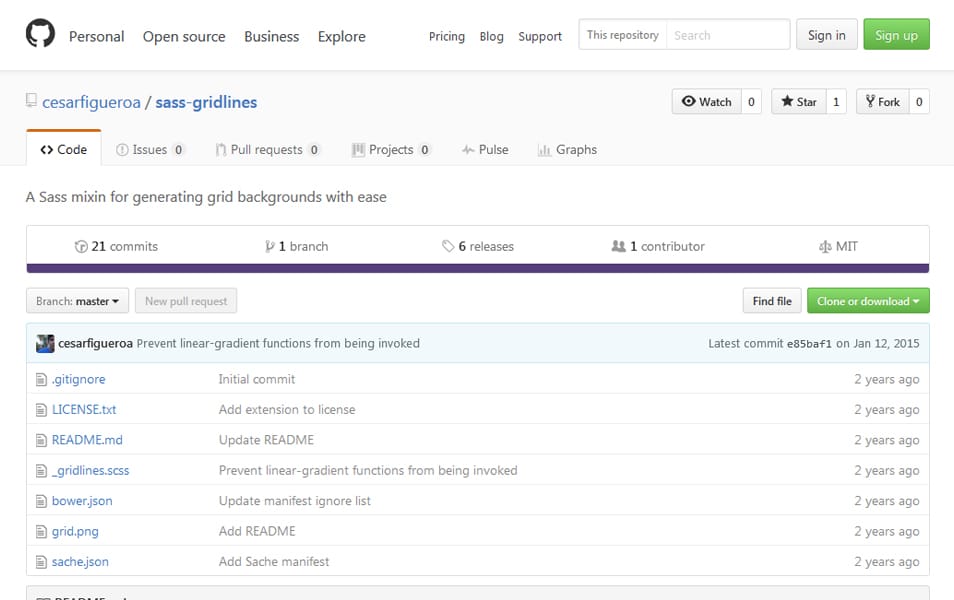
Task: Click the law scales icon beside MIT license
Action: pyautogui.click(x=824, y=246)
